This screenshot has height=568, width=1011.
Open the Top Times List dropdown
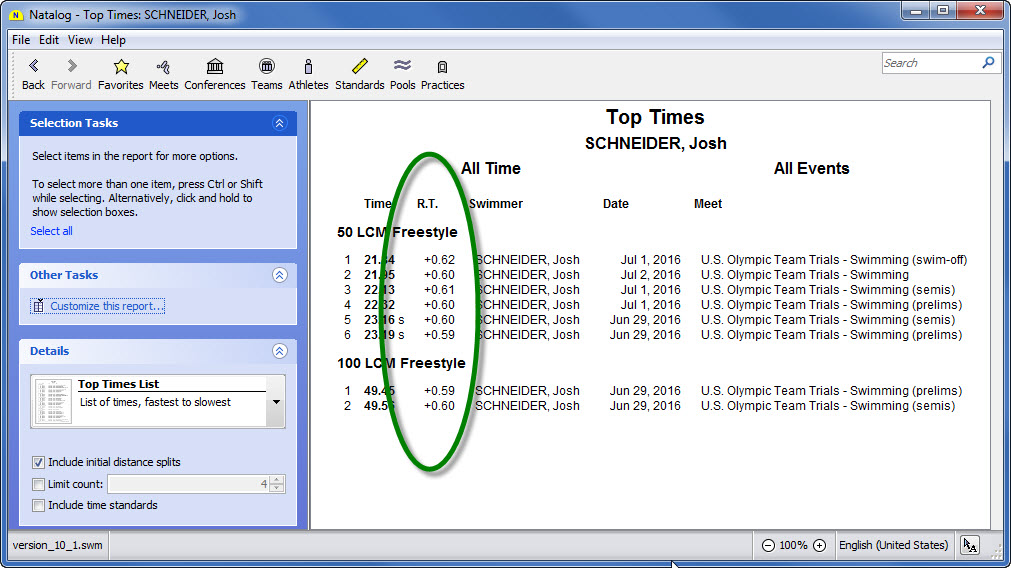[275, 401]
